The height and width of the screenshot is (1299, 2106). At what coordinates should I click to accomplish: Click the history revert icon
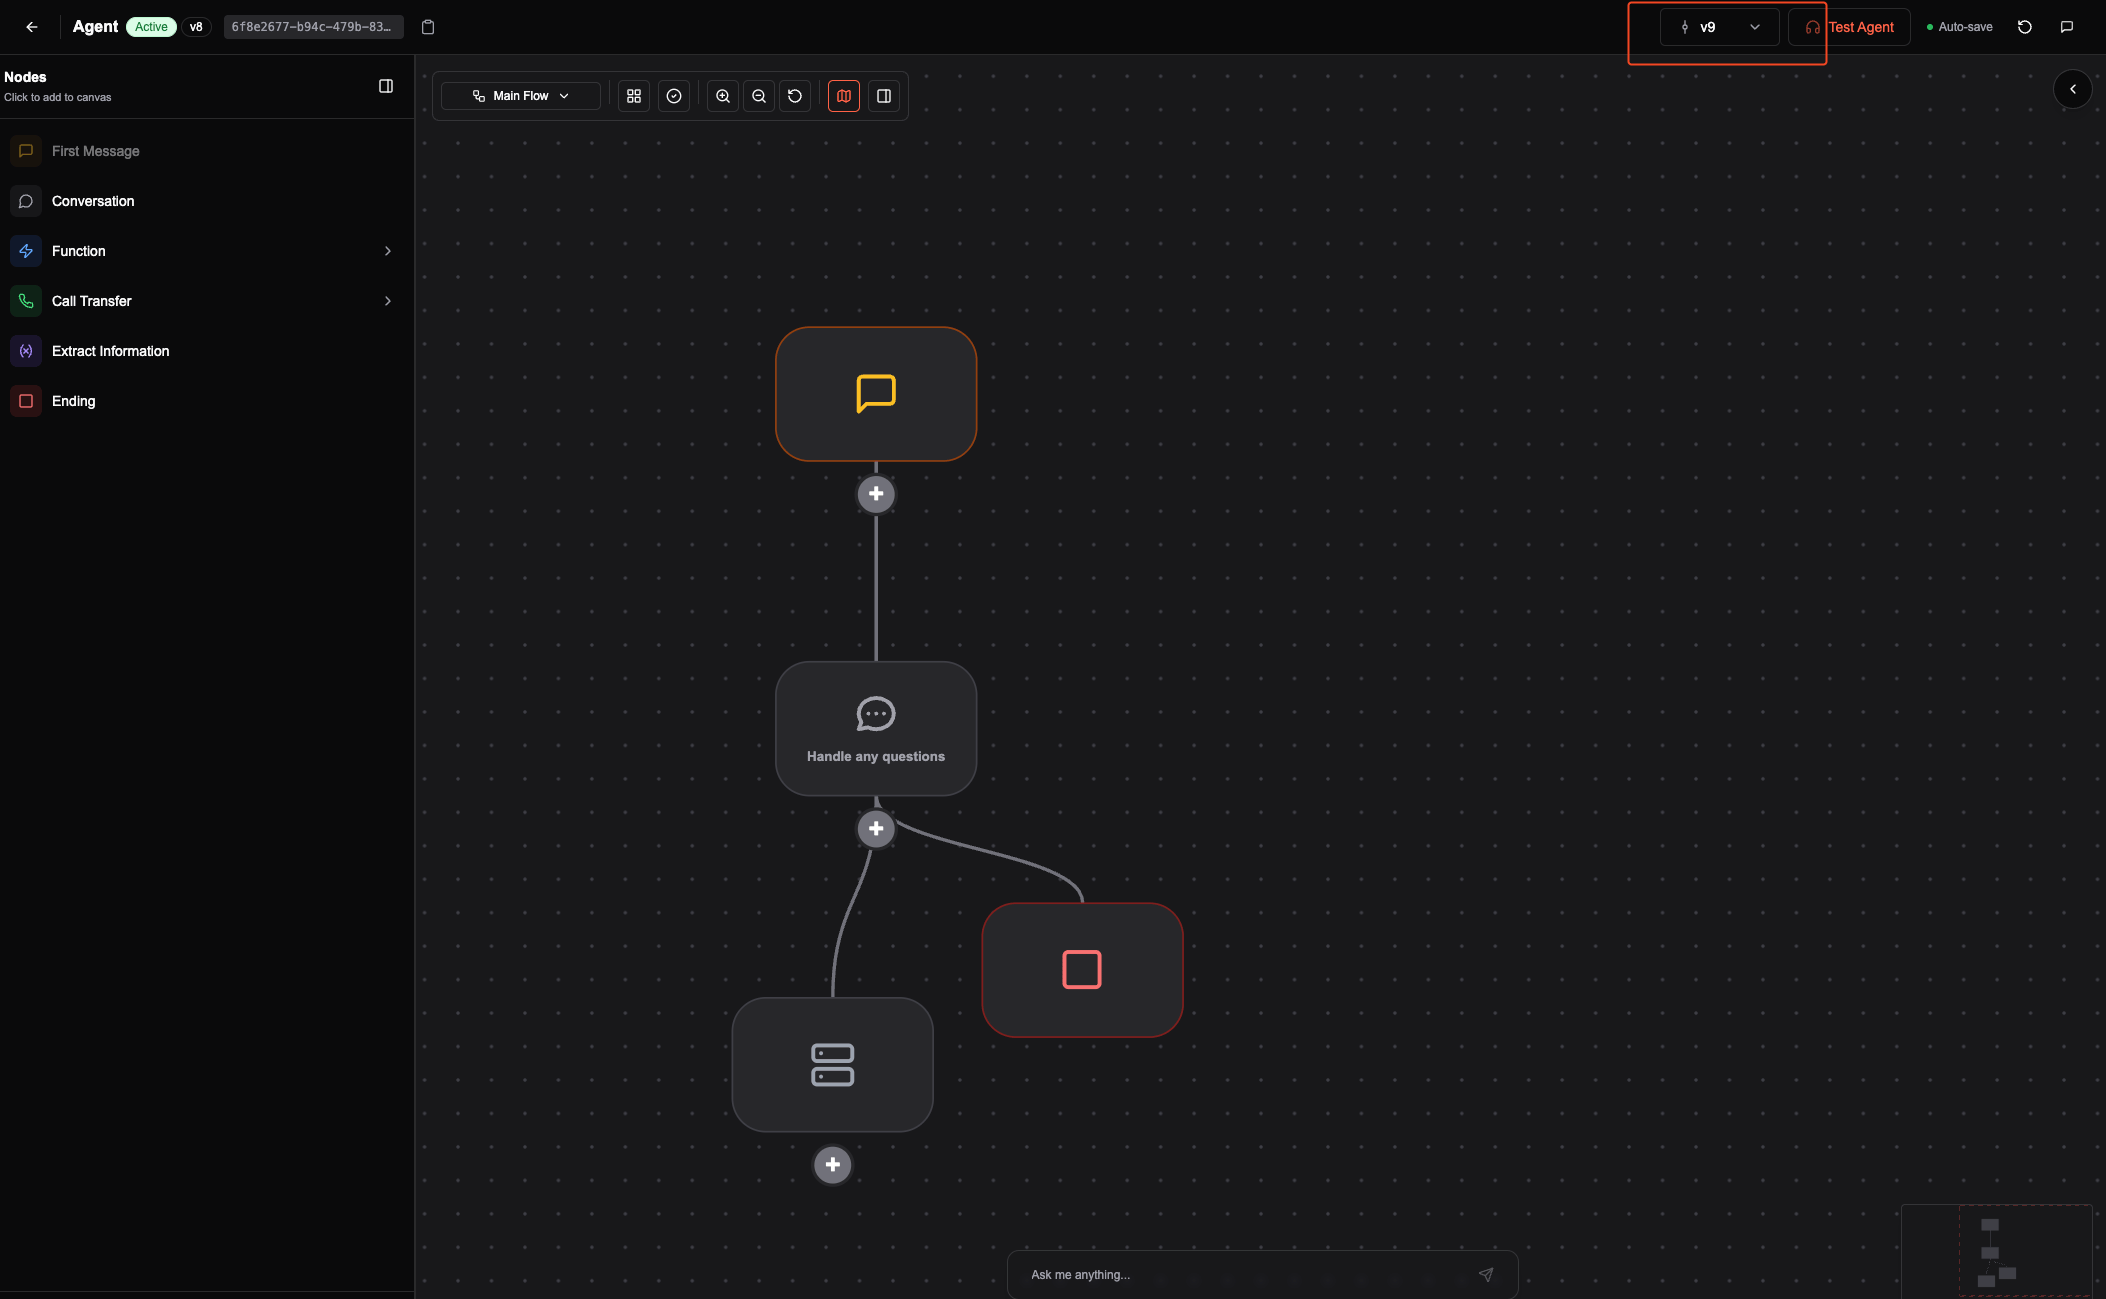pyautogui.click(x=2025, y=27)
